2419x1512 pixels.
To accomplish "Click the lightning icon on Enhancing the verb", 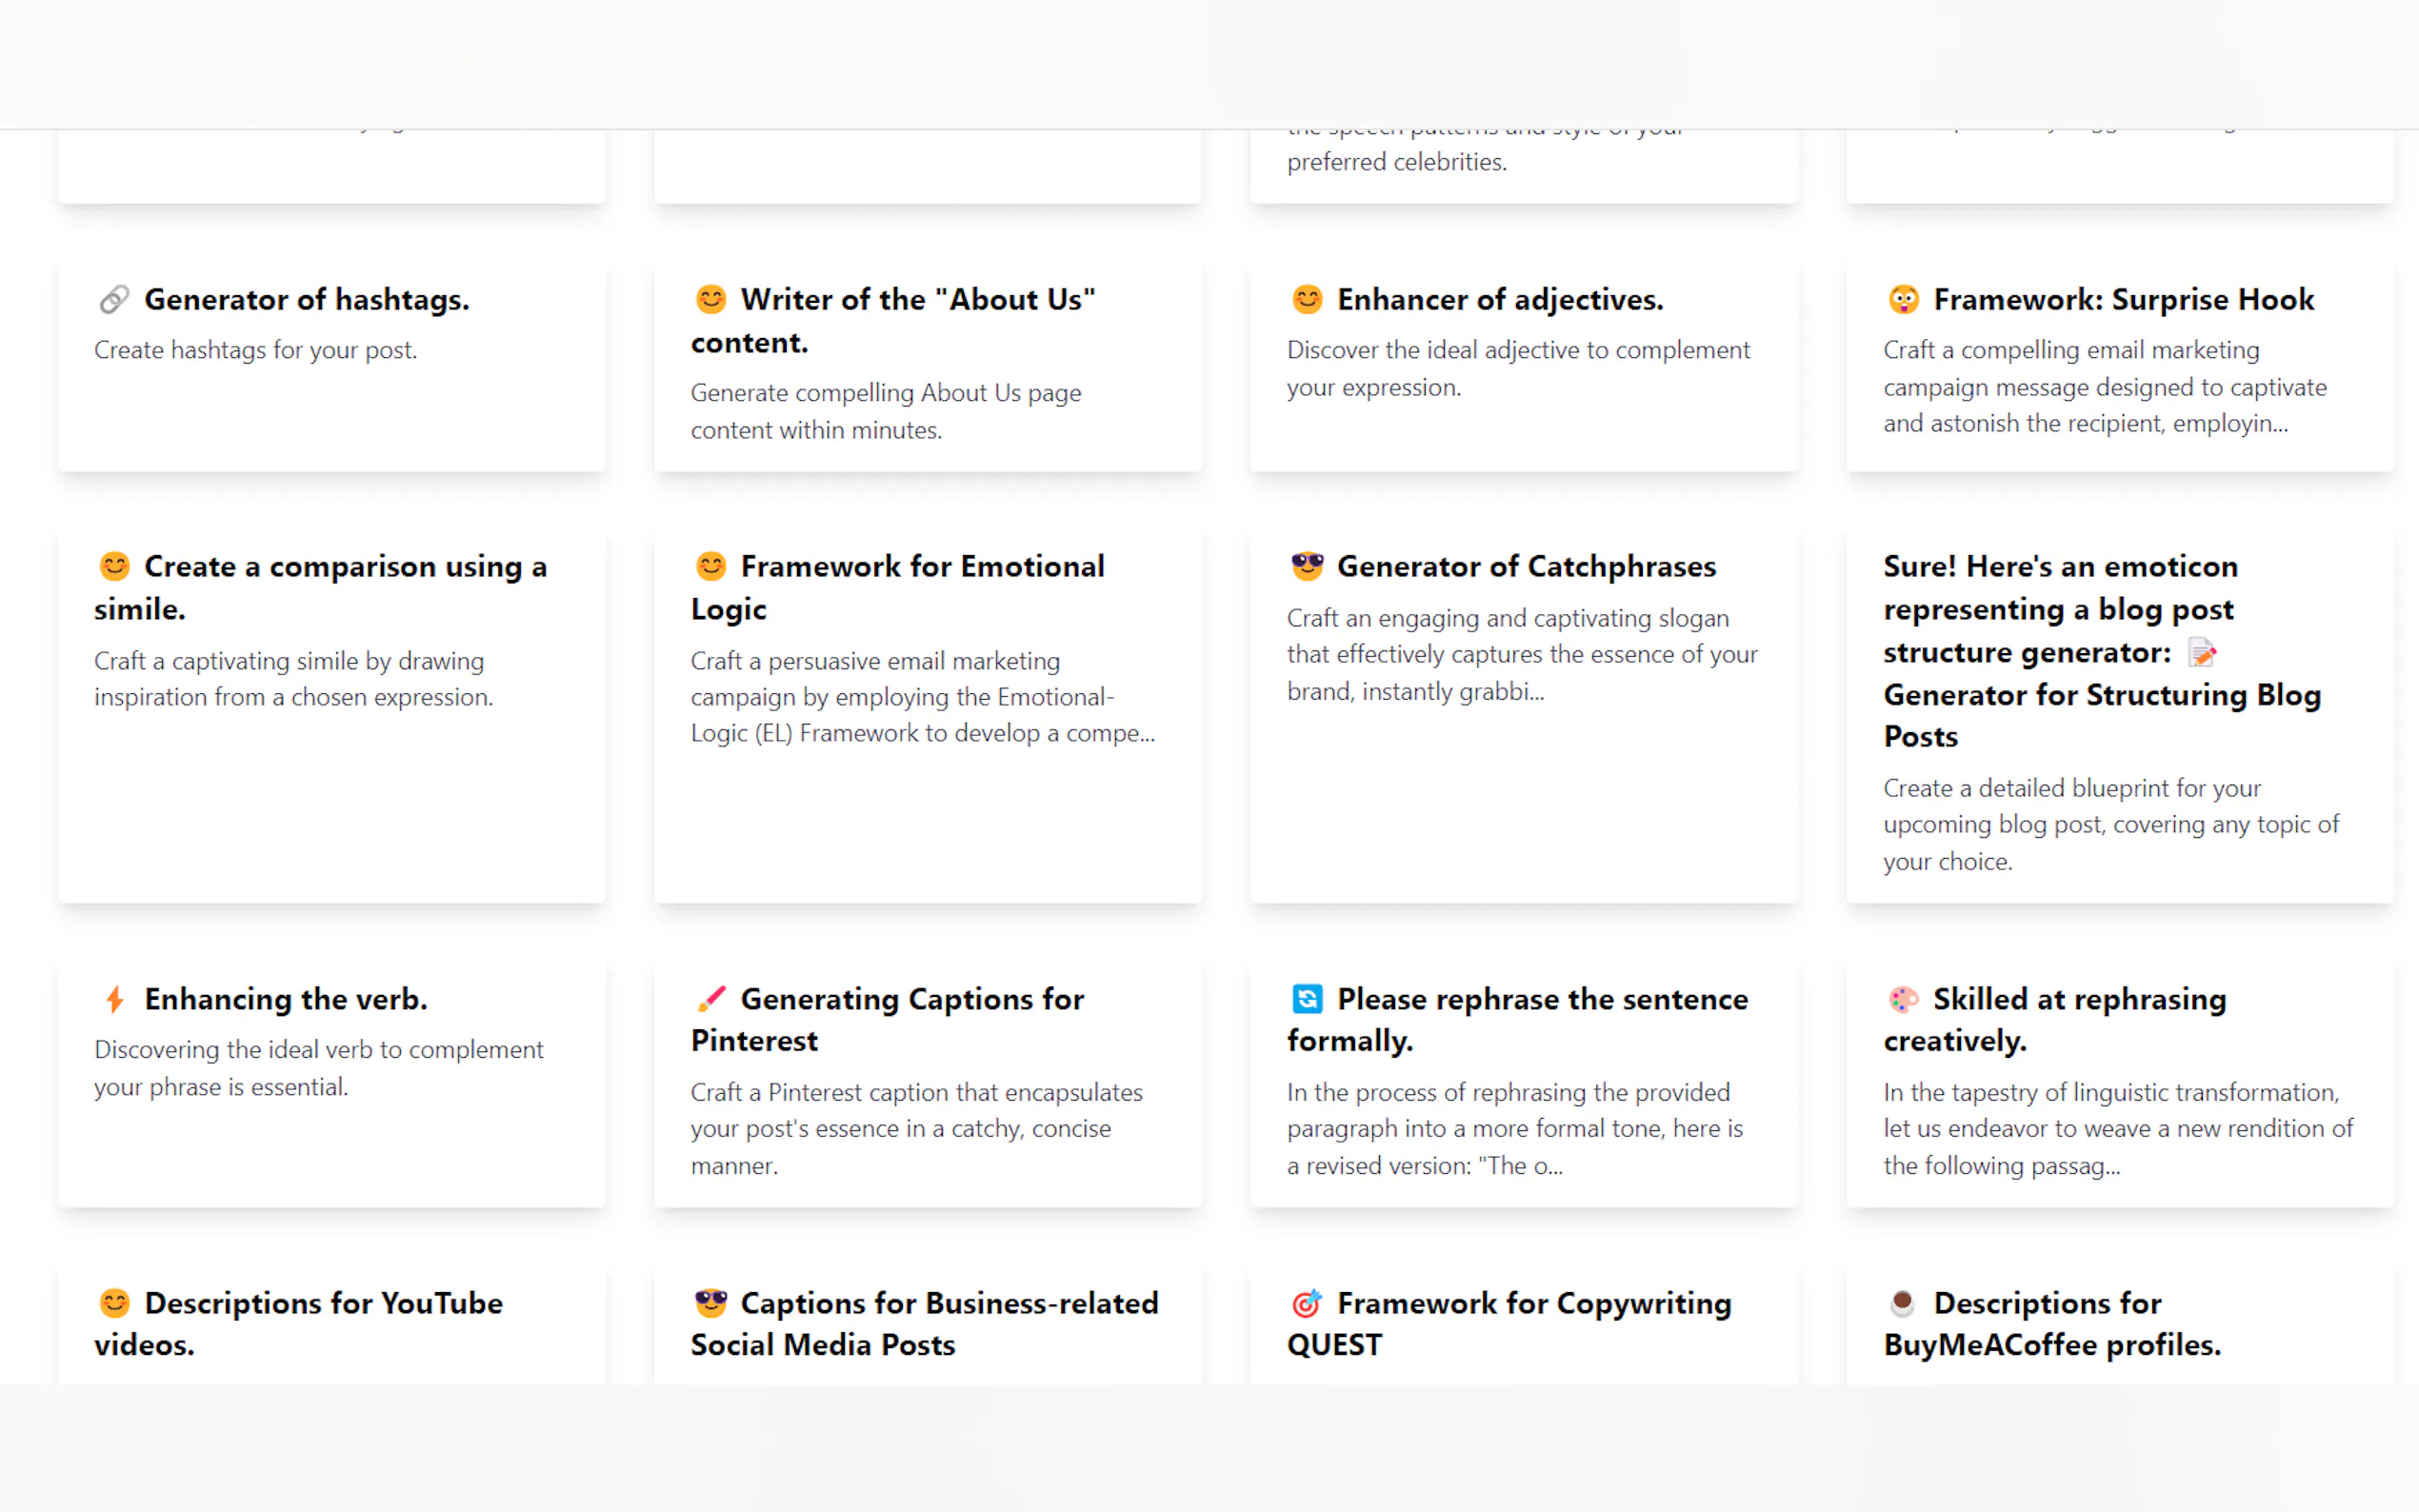I will tap(113, 997).
